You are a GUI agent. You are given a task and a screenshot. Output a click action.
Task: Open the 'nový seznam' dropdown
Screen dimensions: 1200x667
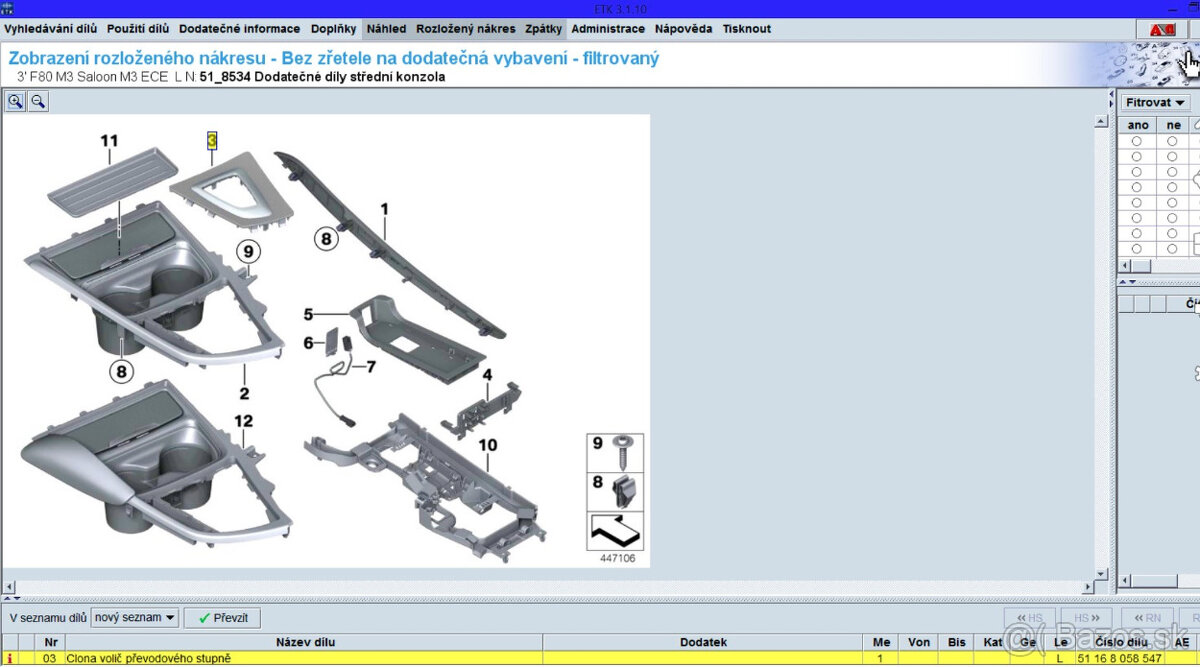pos(135,618)
